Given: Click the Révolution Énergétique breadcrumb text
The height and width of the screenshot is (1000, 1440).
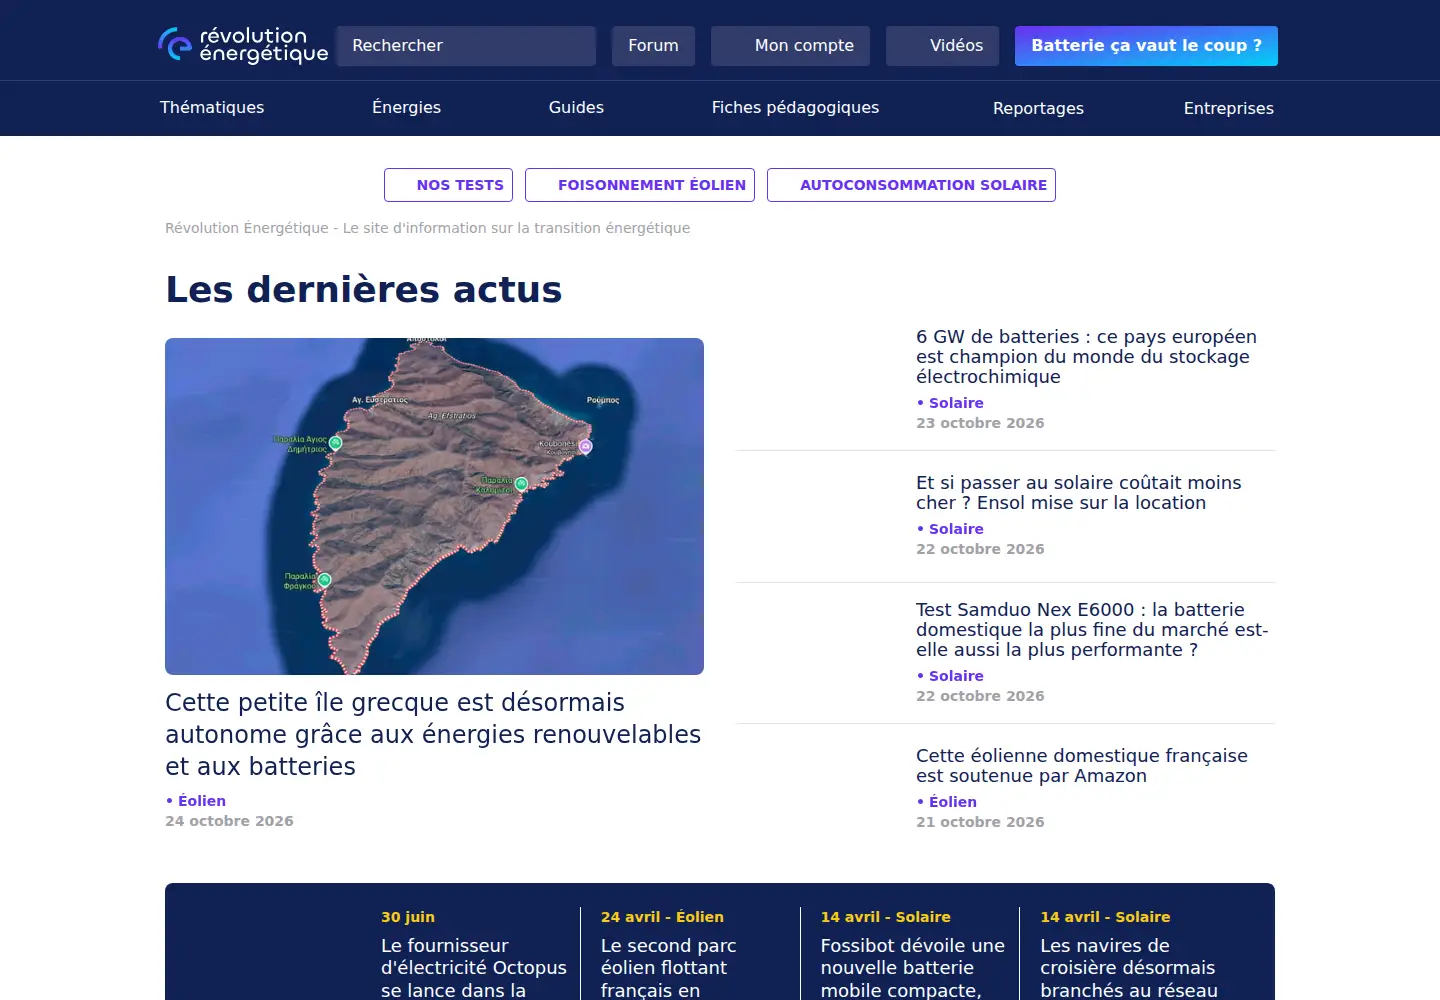Looking at the screenshot, I should pos(427,228).
